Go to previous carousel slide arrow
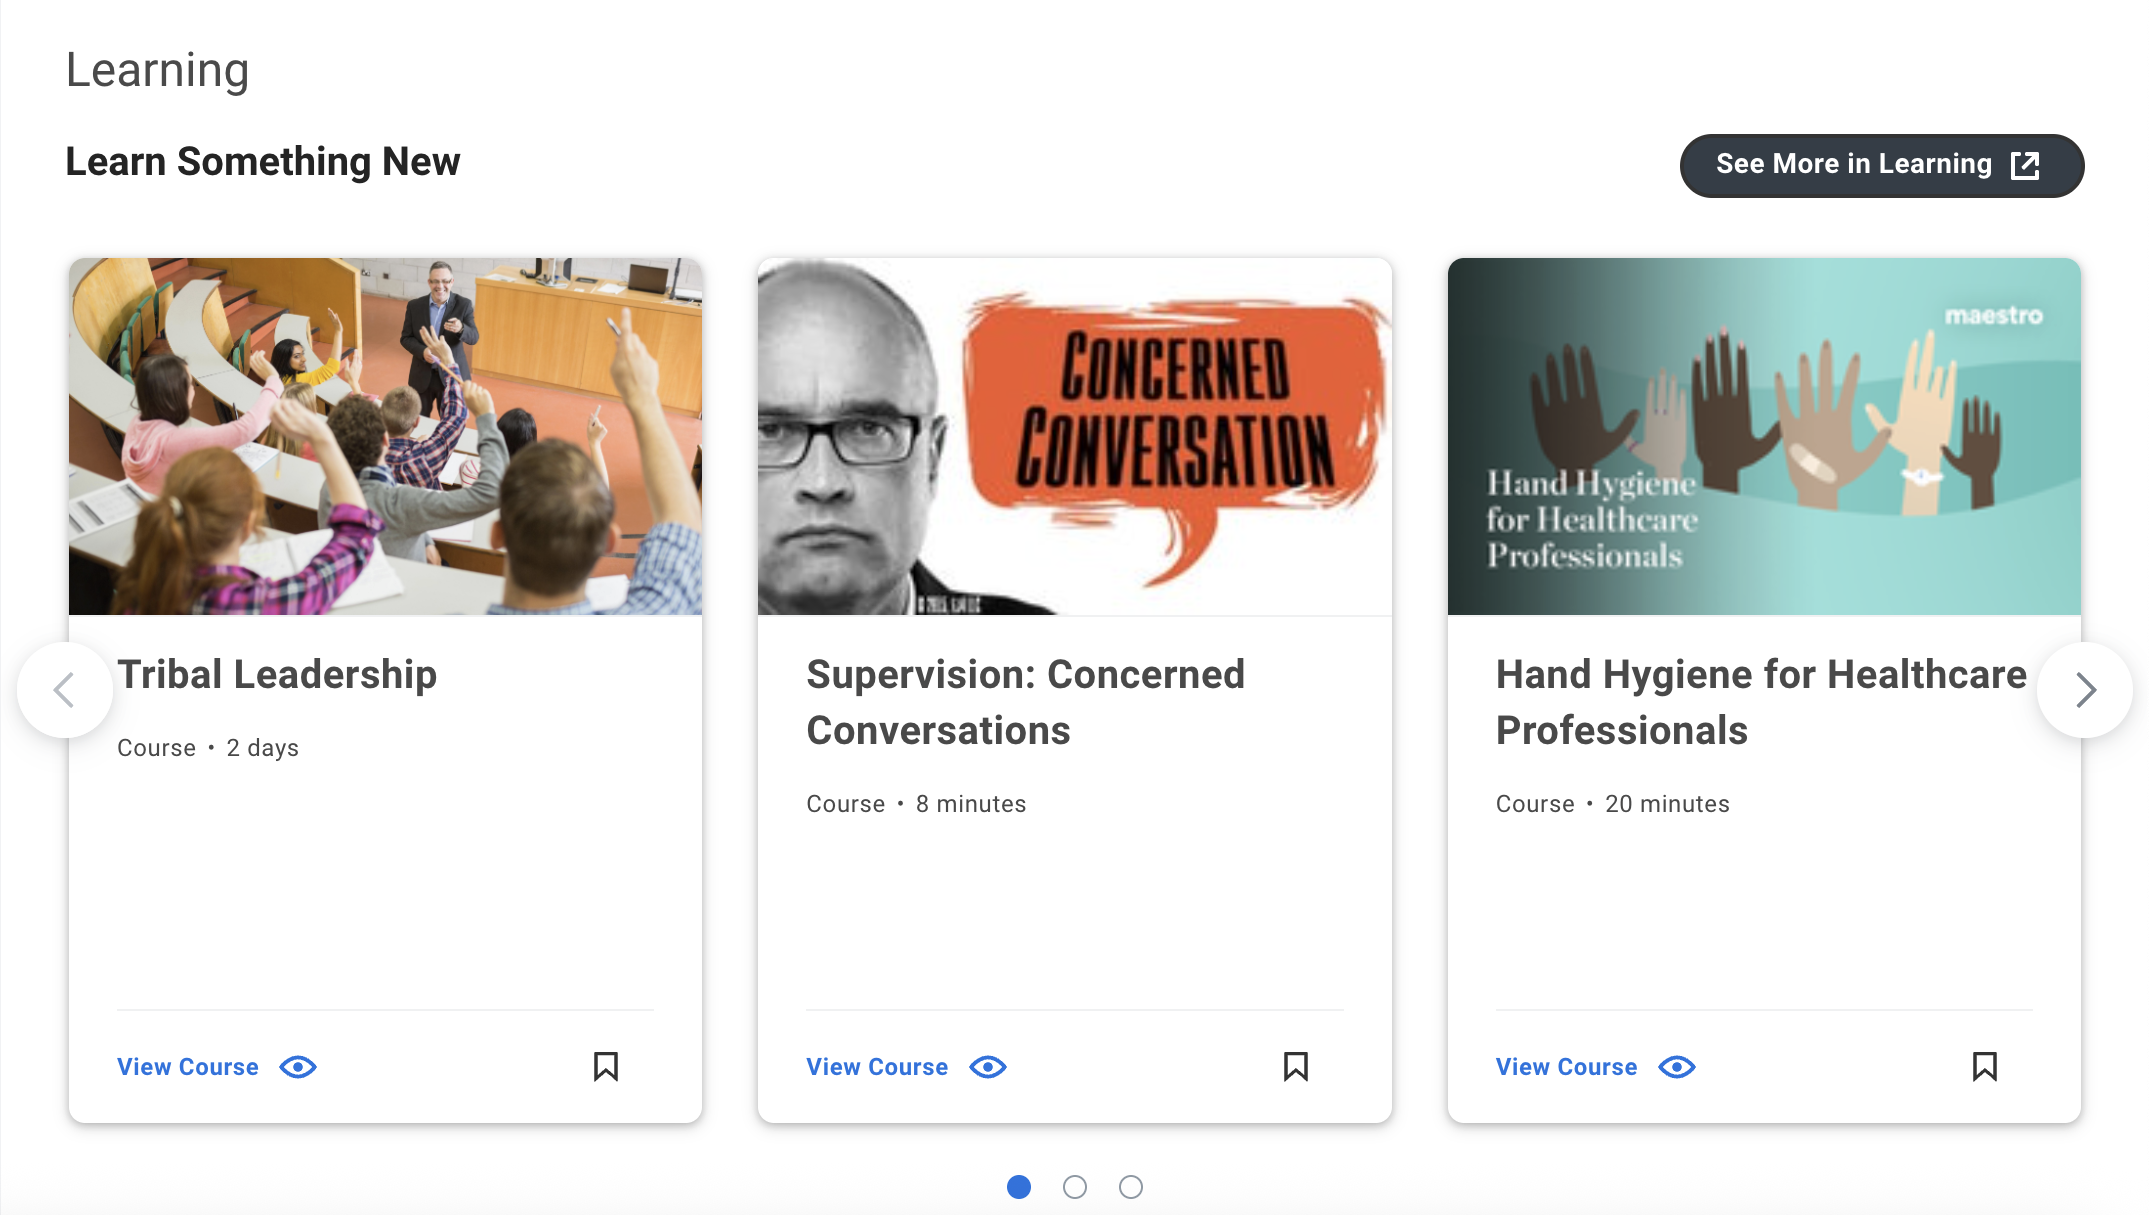2149x1215 pixels. point(65,690)
